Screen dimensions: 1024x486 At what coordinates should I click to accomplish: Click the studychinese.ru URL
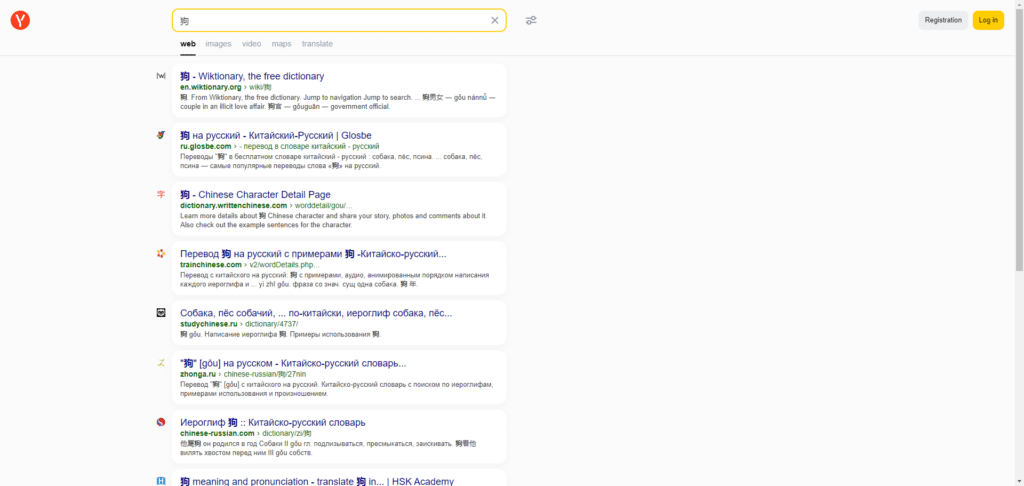[208, 324]
